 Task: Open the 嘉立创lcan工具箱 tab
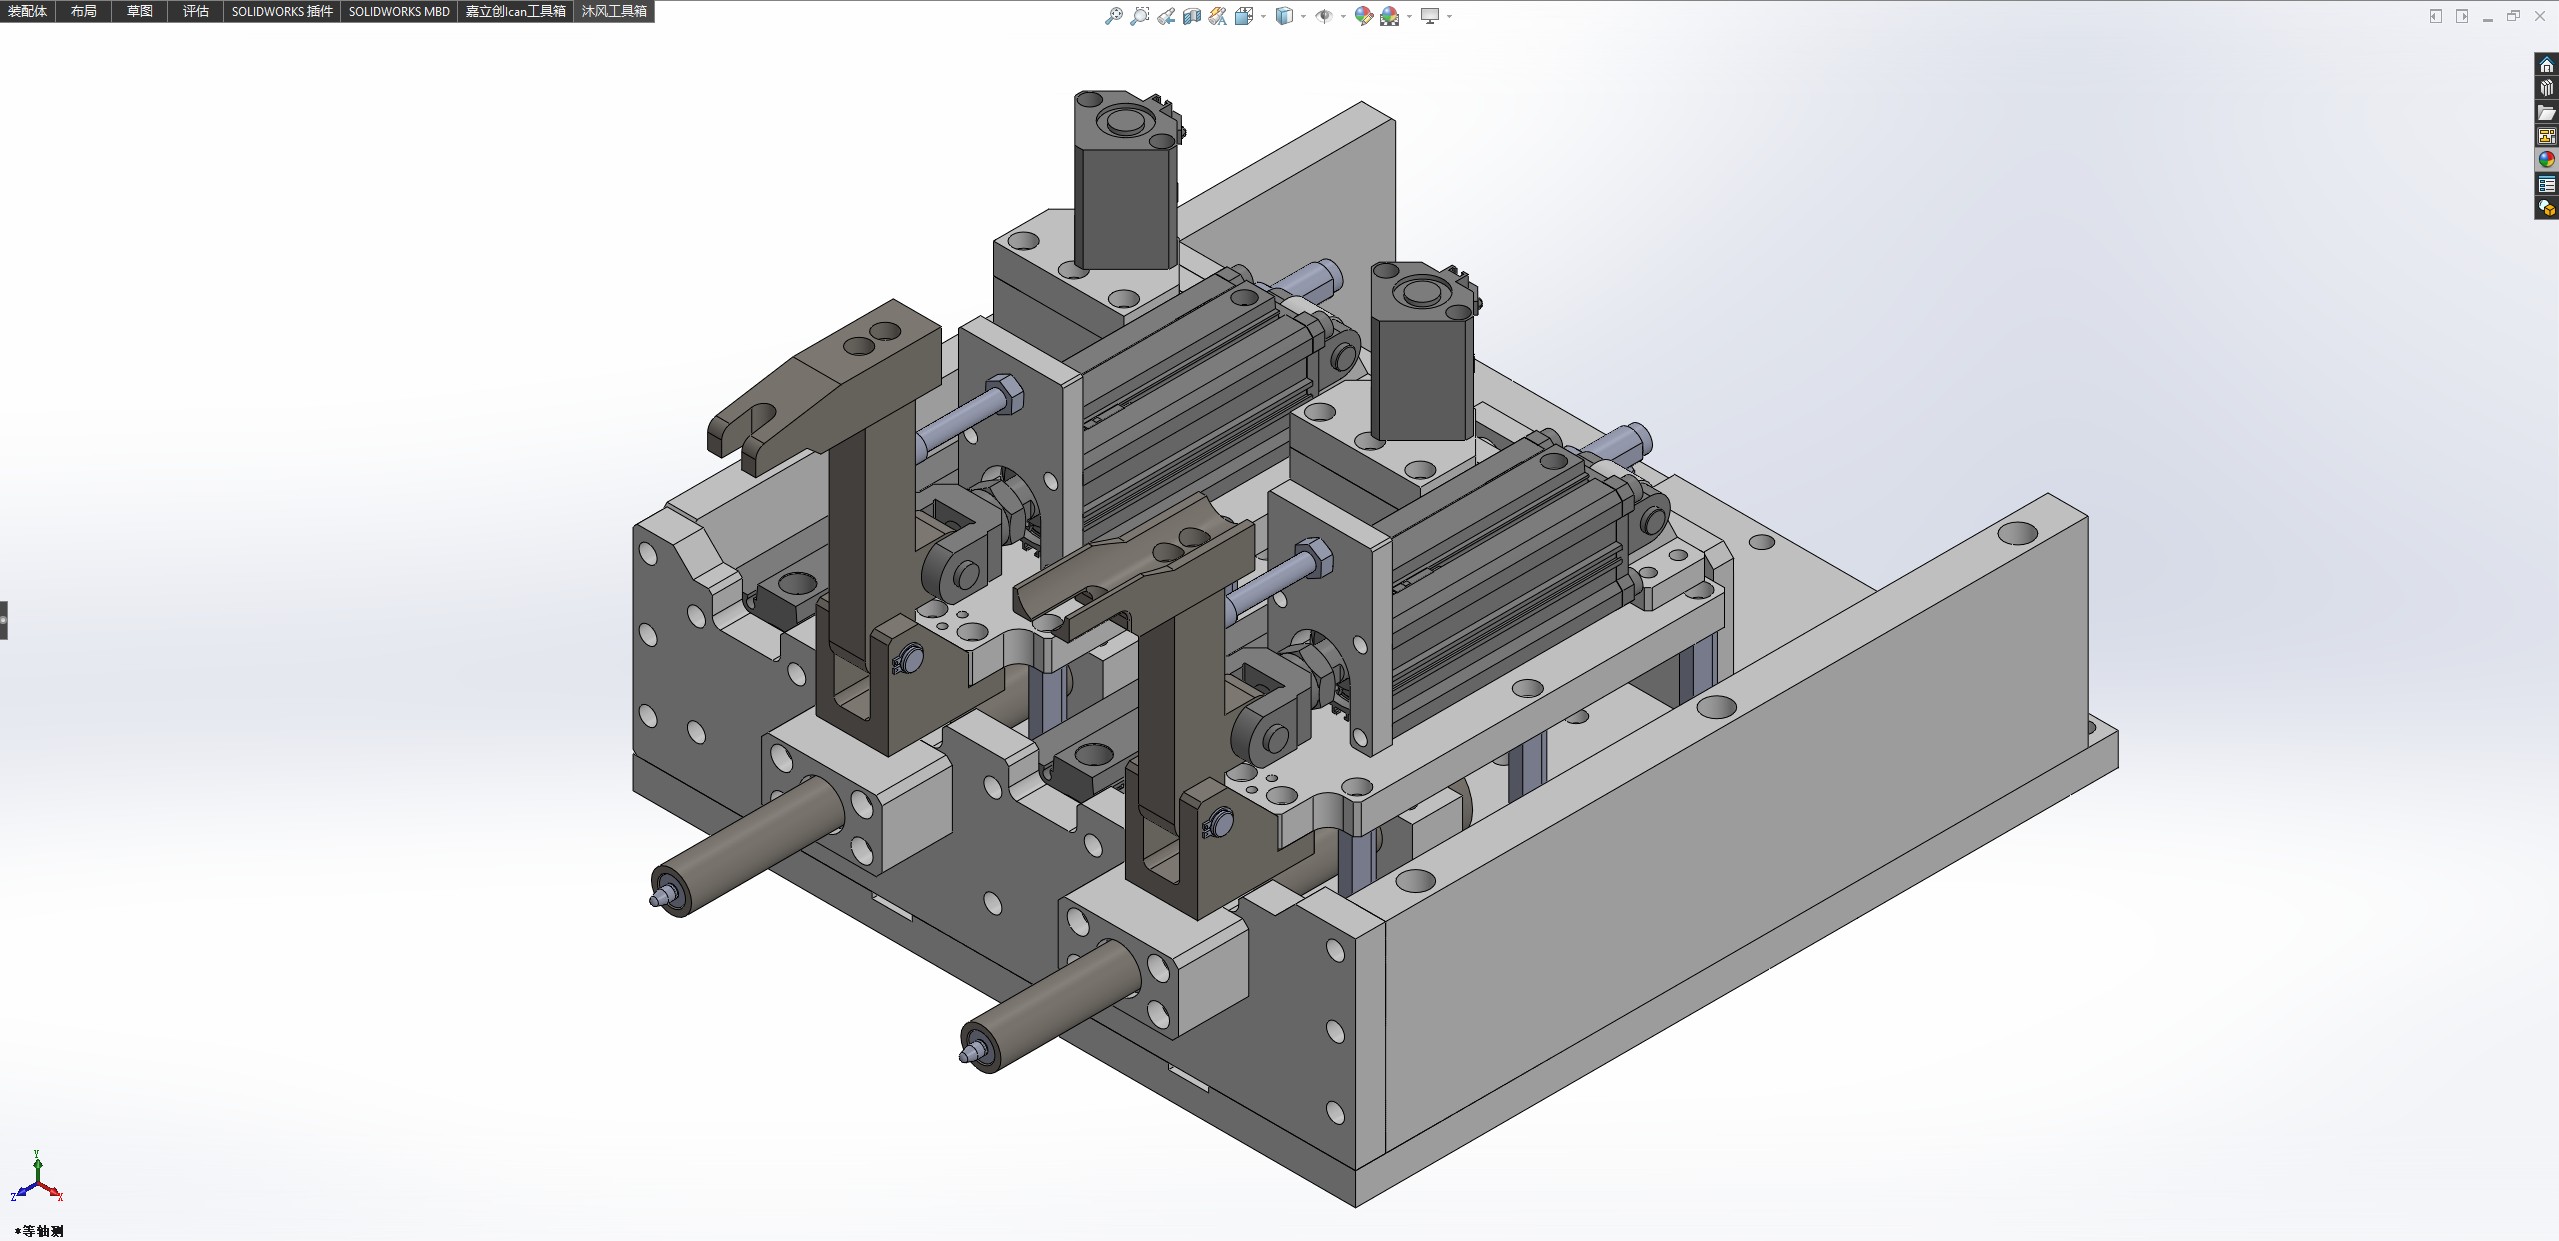(516, 11)
